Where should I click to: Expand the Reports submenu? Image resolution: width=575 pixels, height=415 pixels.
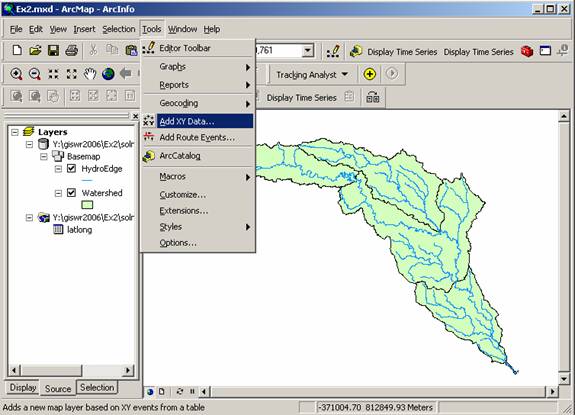coord(198,85)
